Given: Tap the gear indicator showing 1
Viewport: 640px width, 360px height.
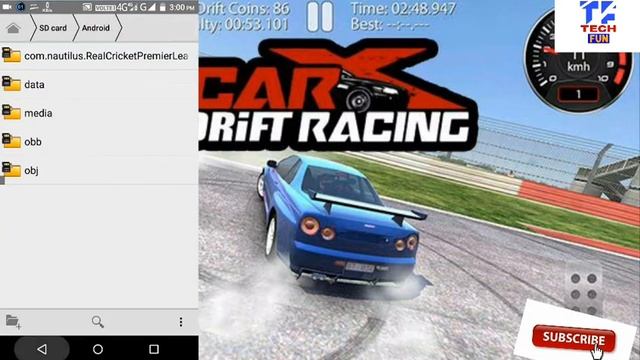Looking at the screenshot, I should [x=578, y=94].
